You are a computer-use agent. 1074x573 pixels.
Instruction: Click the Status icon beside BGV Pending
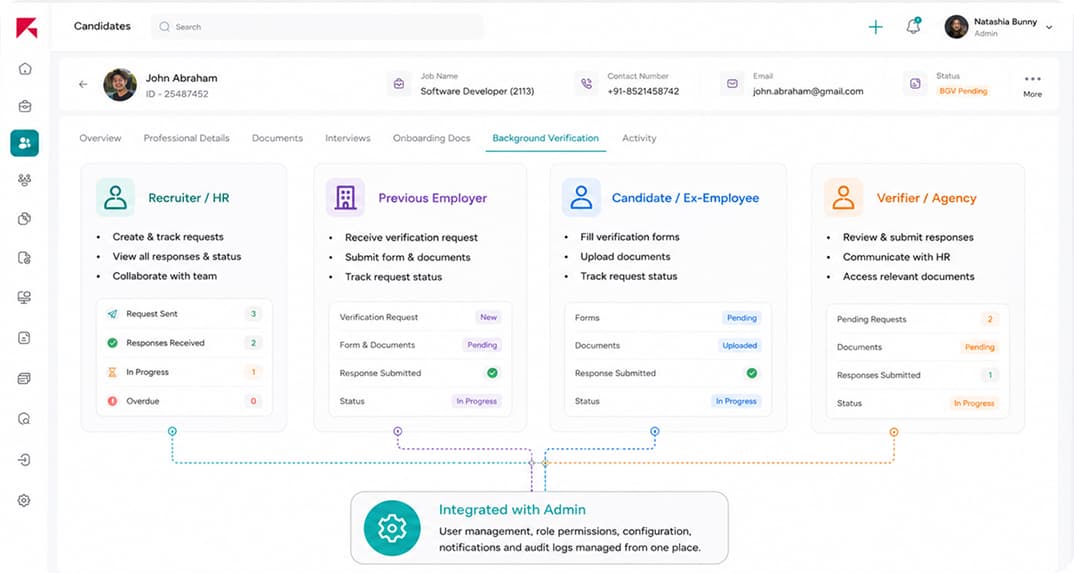tap(915, 84)
